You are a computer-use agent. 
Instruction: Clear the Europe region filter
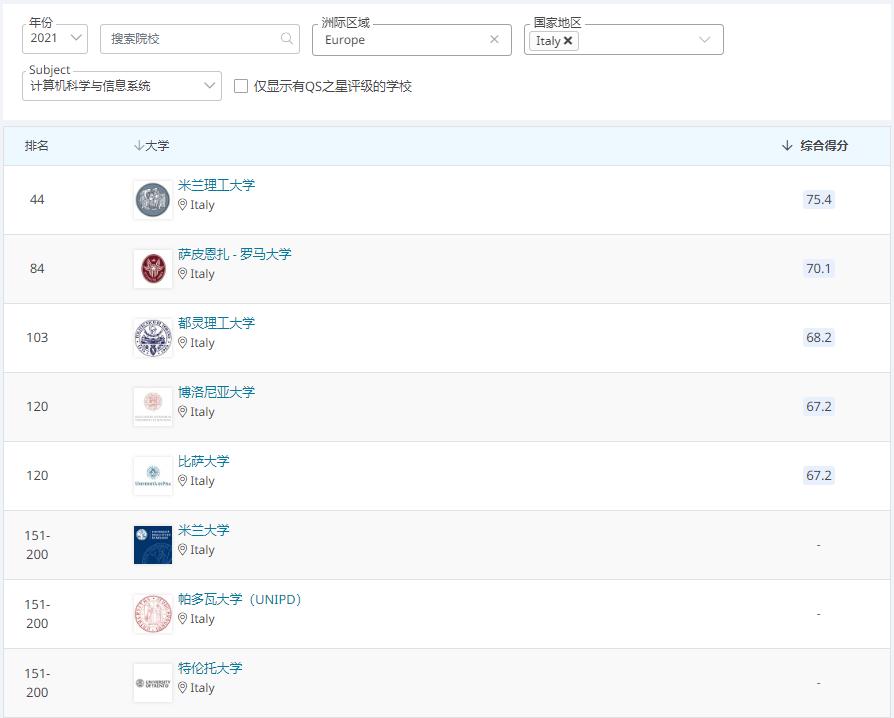[494, 39]
